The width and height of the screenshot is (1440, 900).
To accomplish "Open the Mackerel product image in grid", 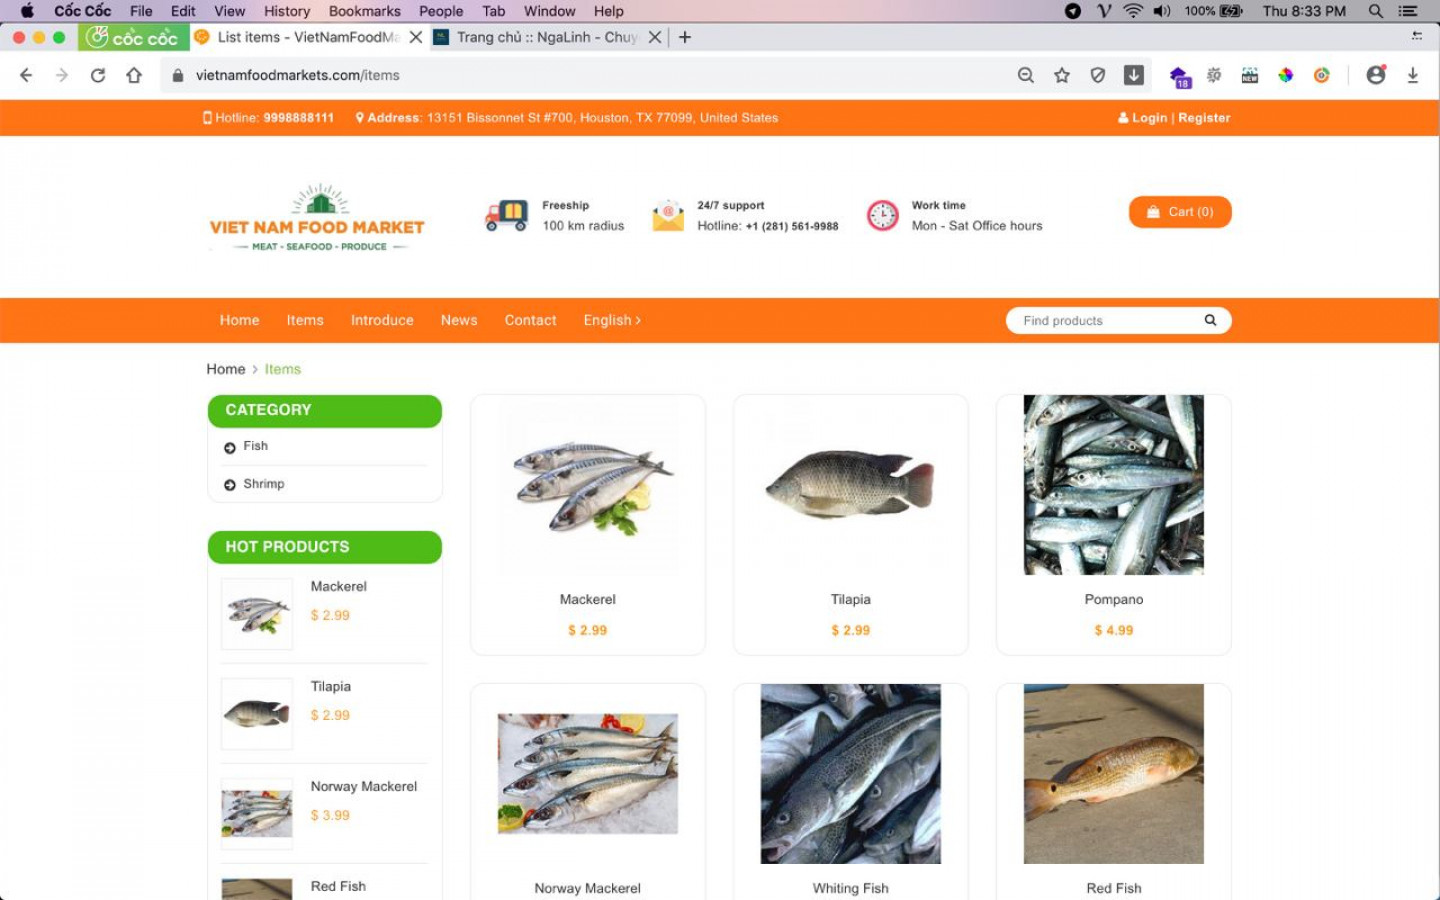I will click(588, 485).
